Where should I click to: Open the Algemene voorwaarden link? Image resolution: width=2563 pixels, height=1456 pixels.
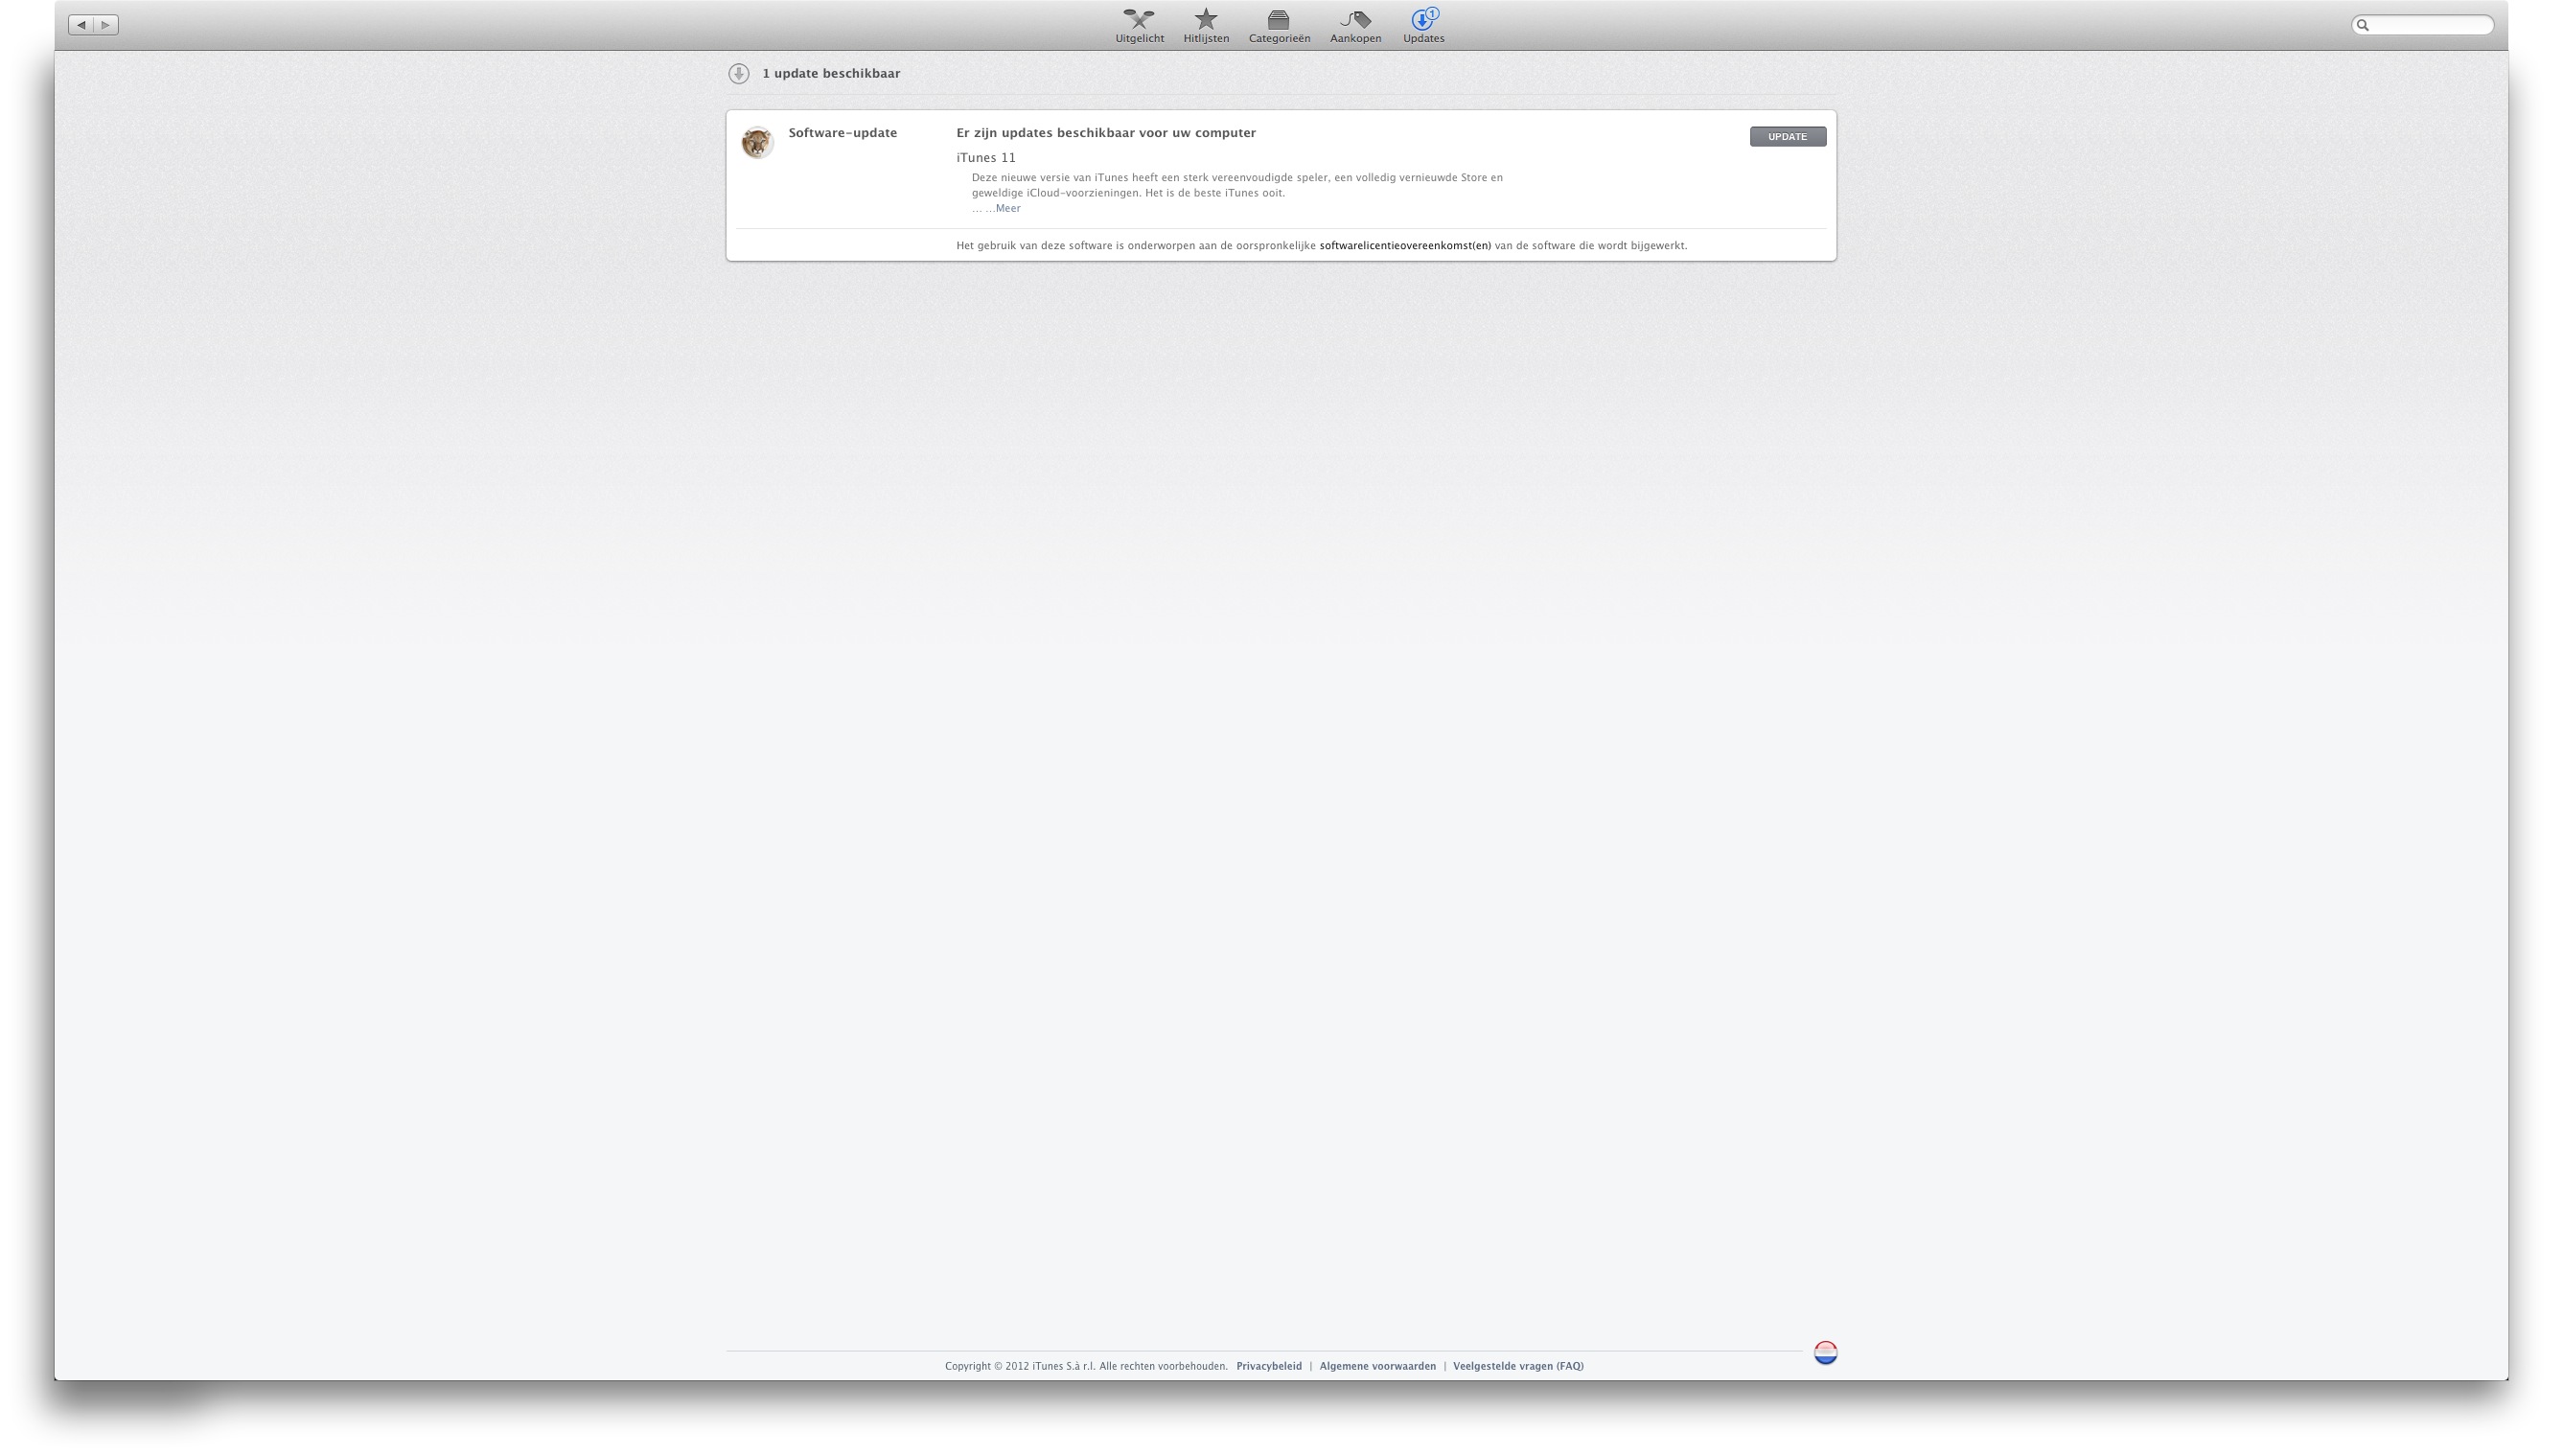pyautogui.click(x=1377, y=1367)
